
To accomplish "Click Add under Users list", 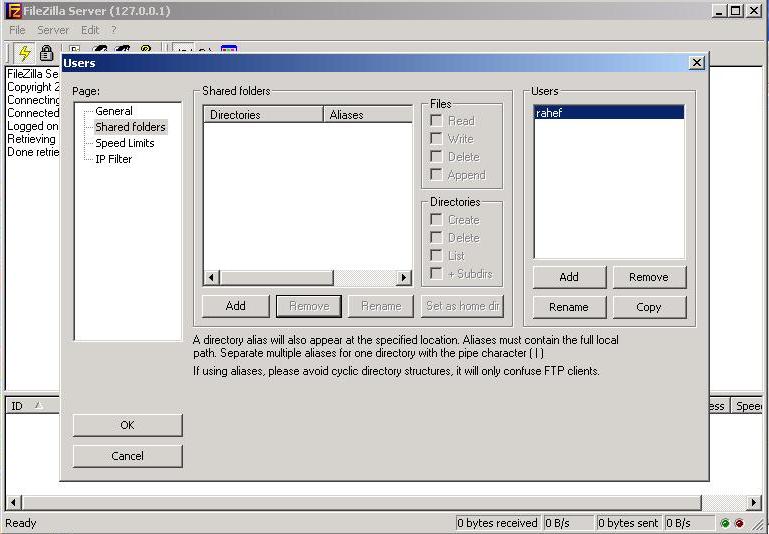I will pyautogui.click(x=569, y=277).
